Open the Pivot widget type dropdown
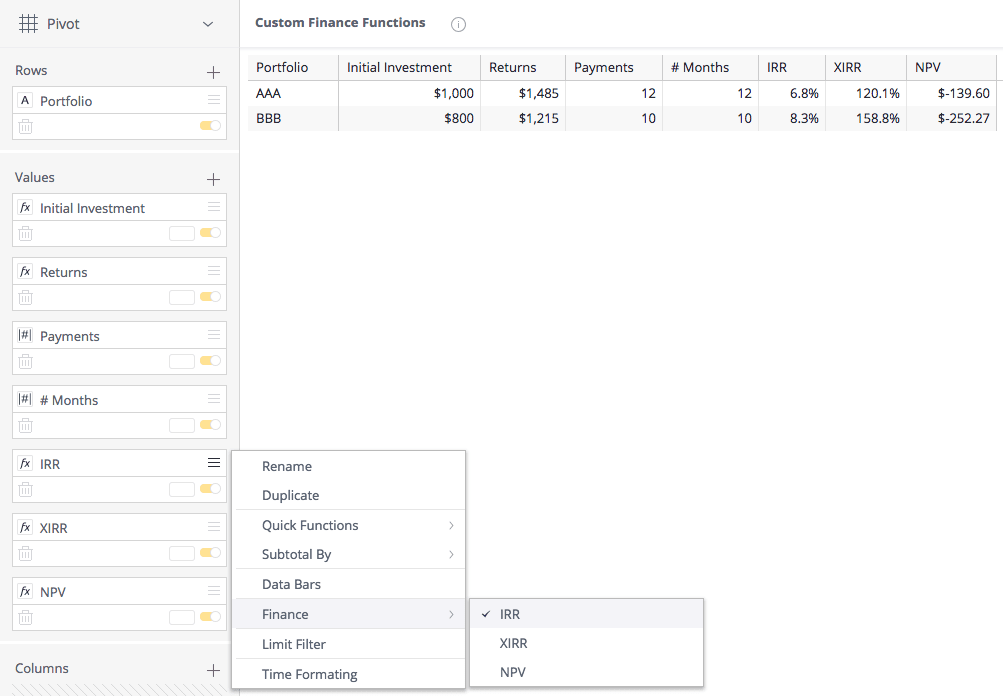 coord(207,24)
